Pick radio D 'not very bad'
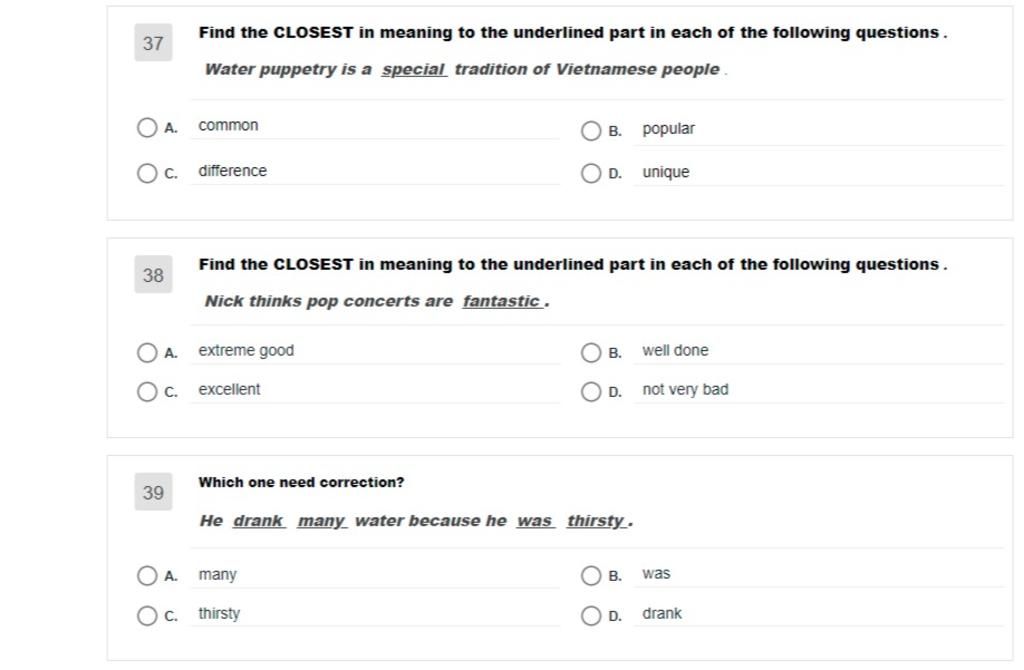 (x=591, y=392)
